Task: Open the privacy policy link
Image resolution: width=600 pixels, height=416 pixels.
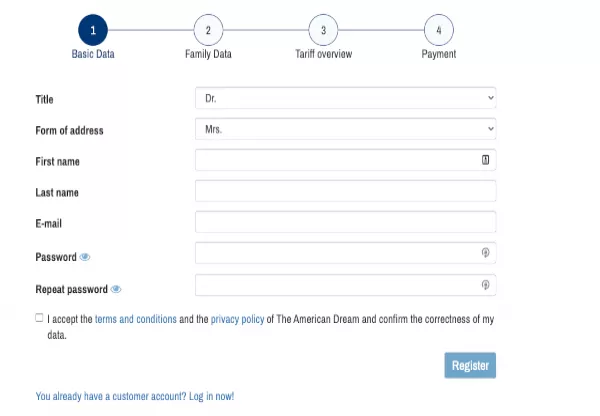Action: point(237,319)
